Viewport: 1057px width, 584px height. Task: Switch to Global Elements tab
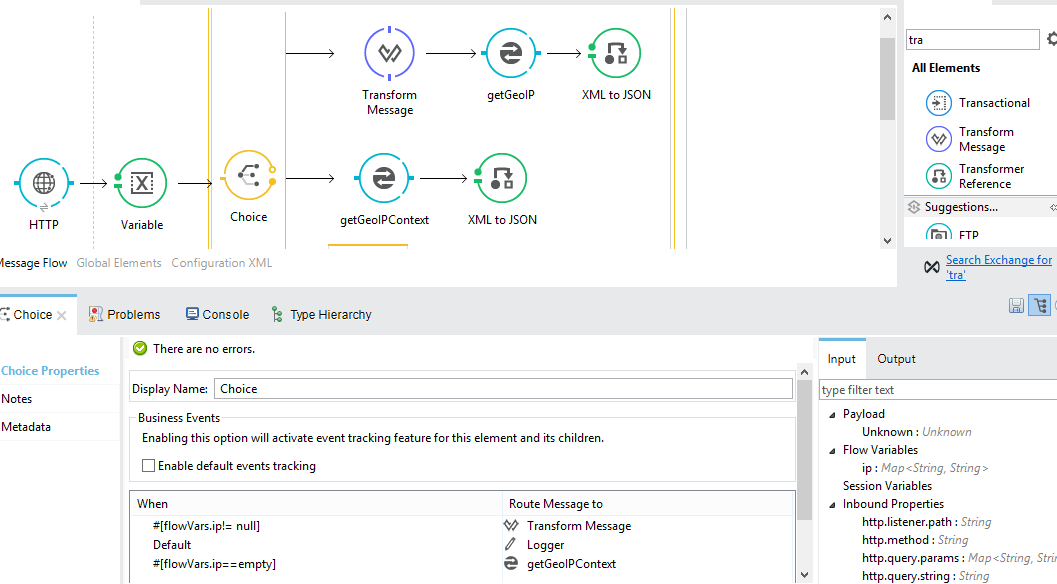119,263
